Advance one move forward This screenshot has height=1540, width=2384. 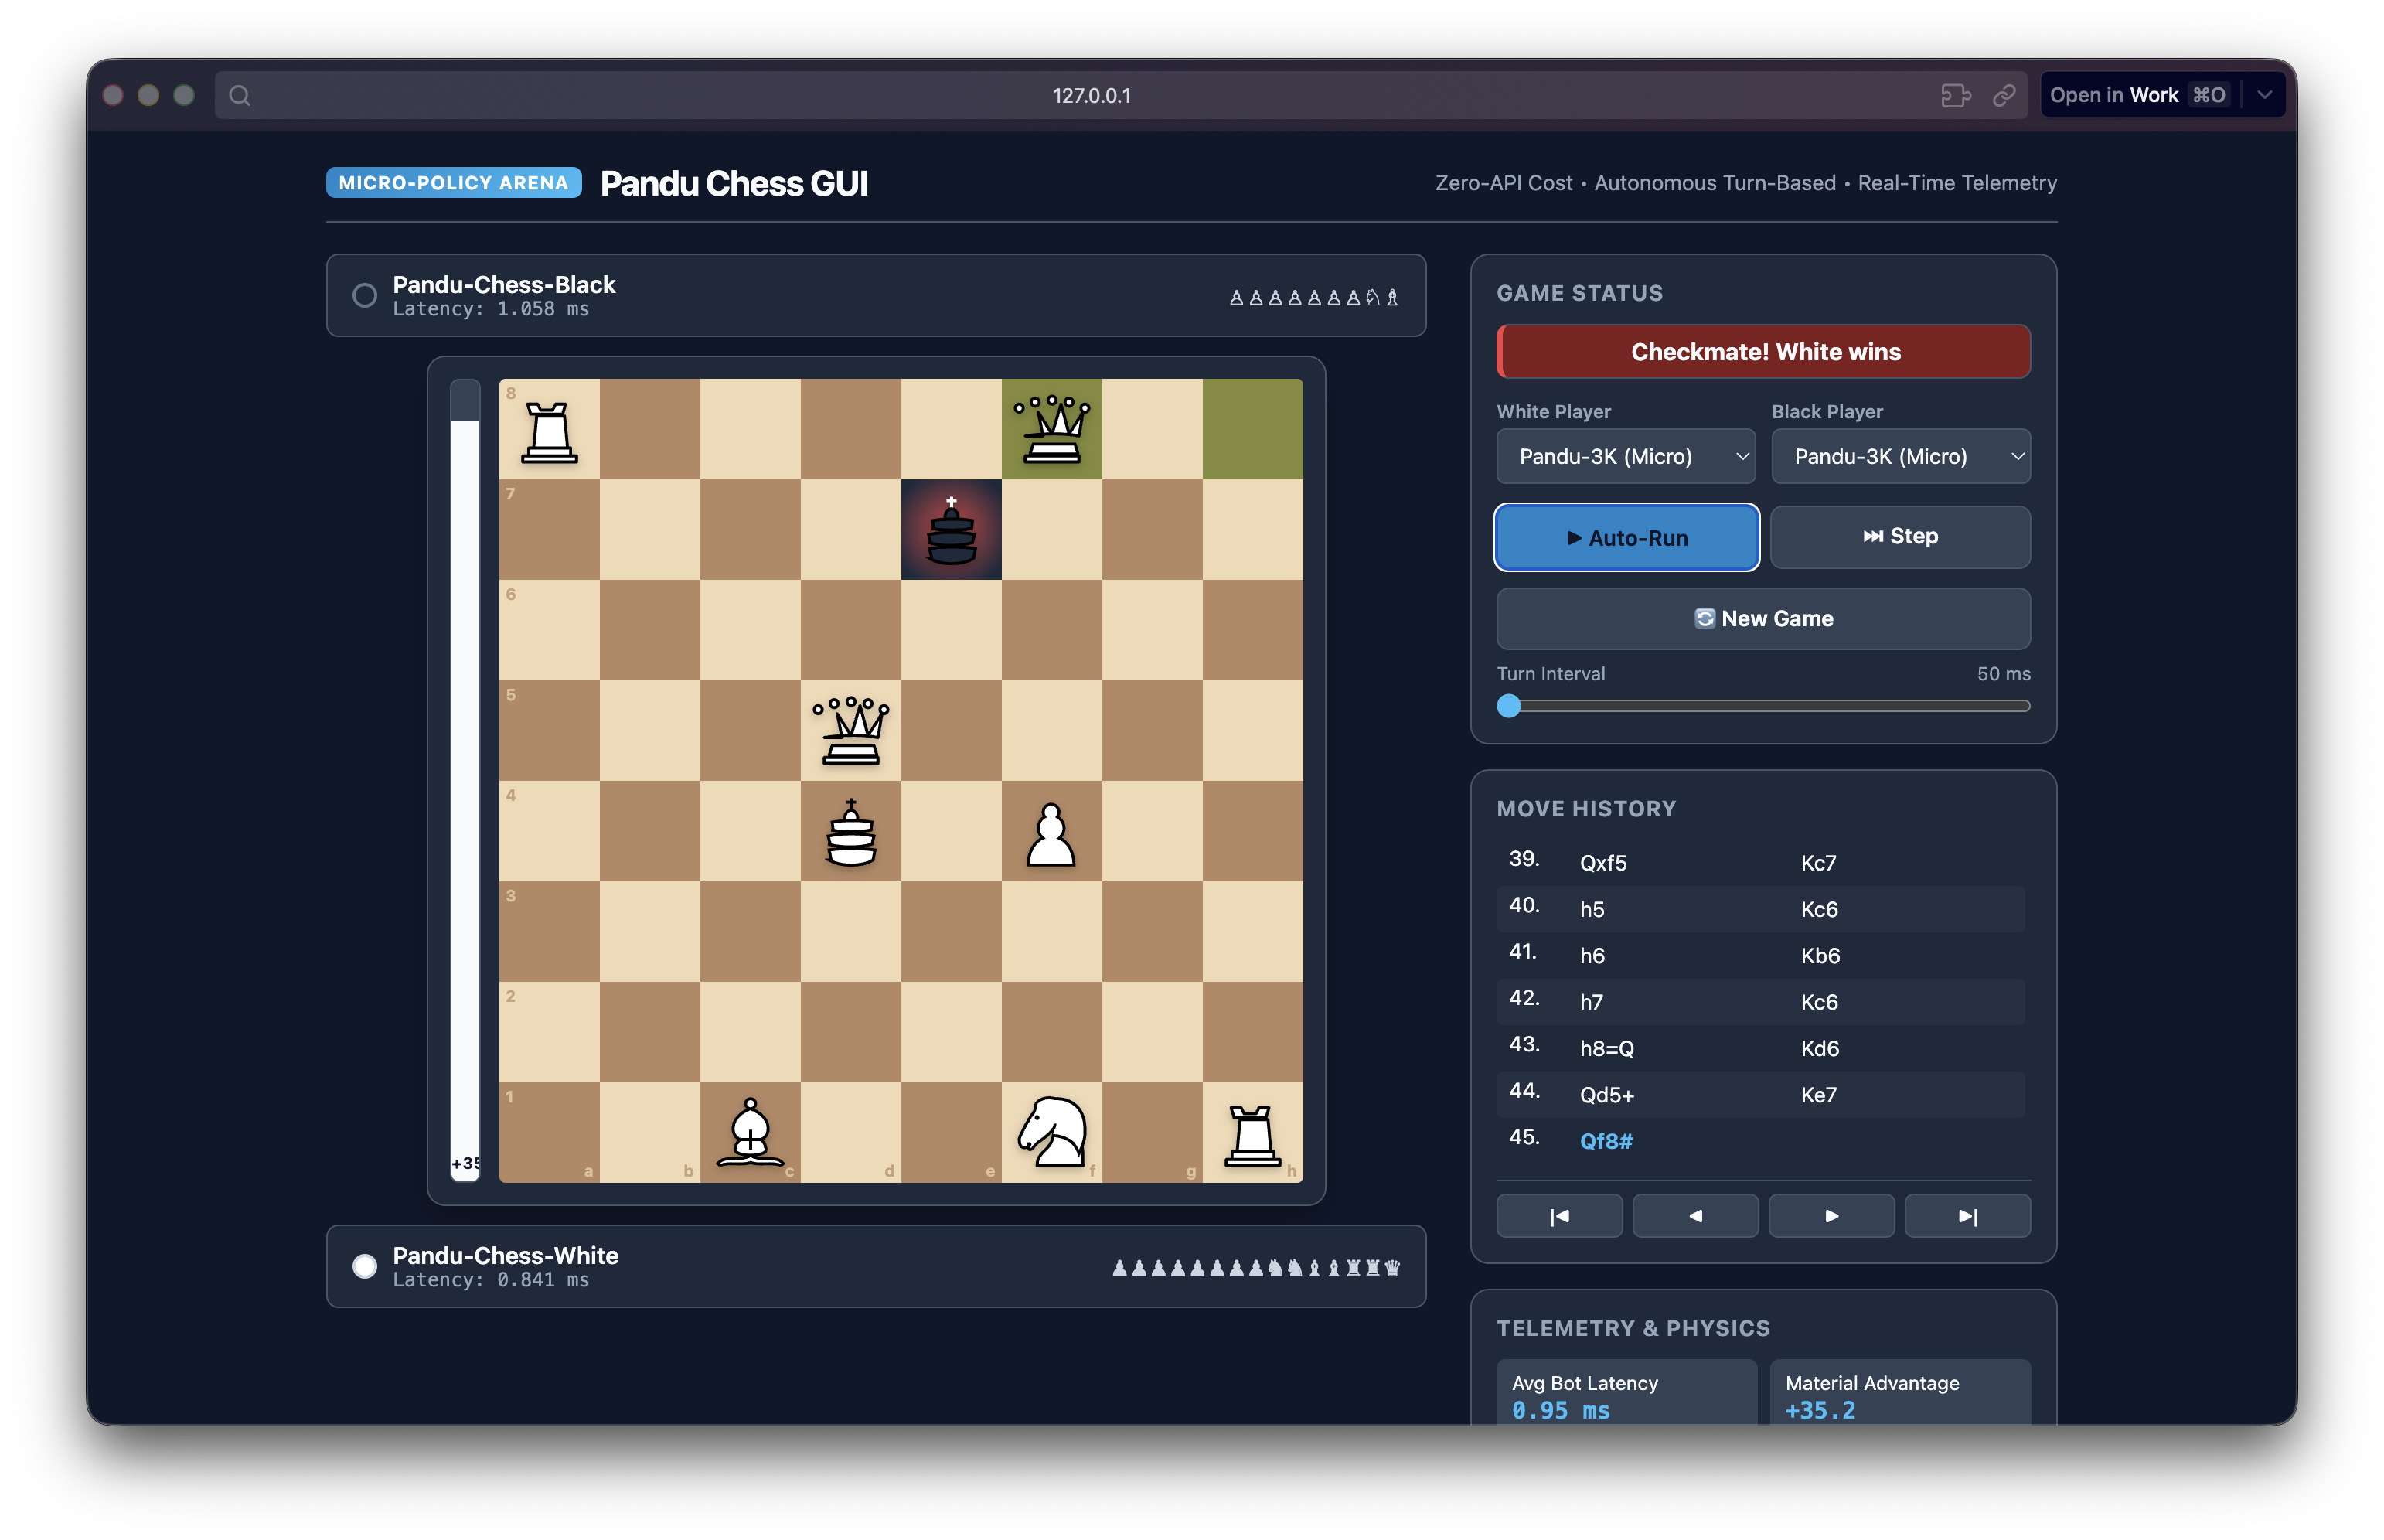[x=1831, y=1216]
